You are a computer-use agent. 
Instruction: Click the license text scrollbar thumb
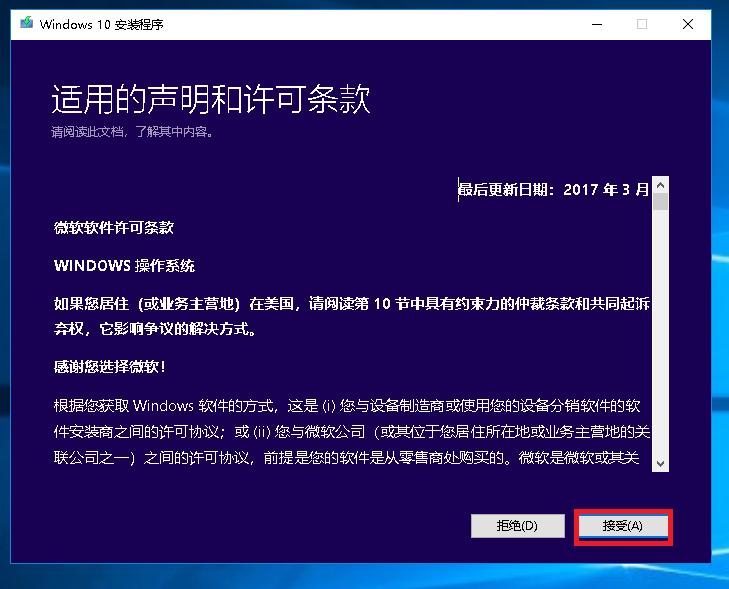click(660, 202)
